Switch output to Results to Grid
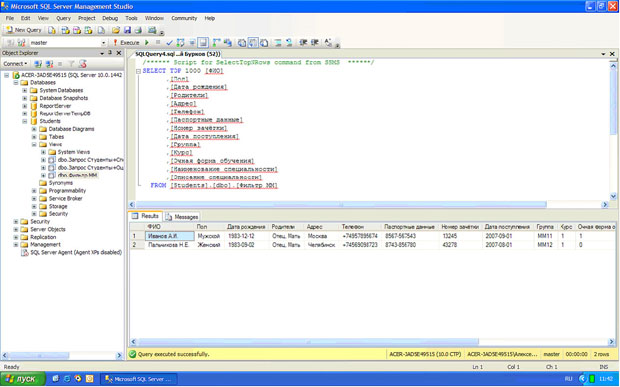The image size is (620, 387). tap(253, 43)
